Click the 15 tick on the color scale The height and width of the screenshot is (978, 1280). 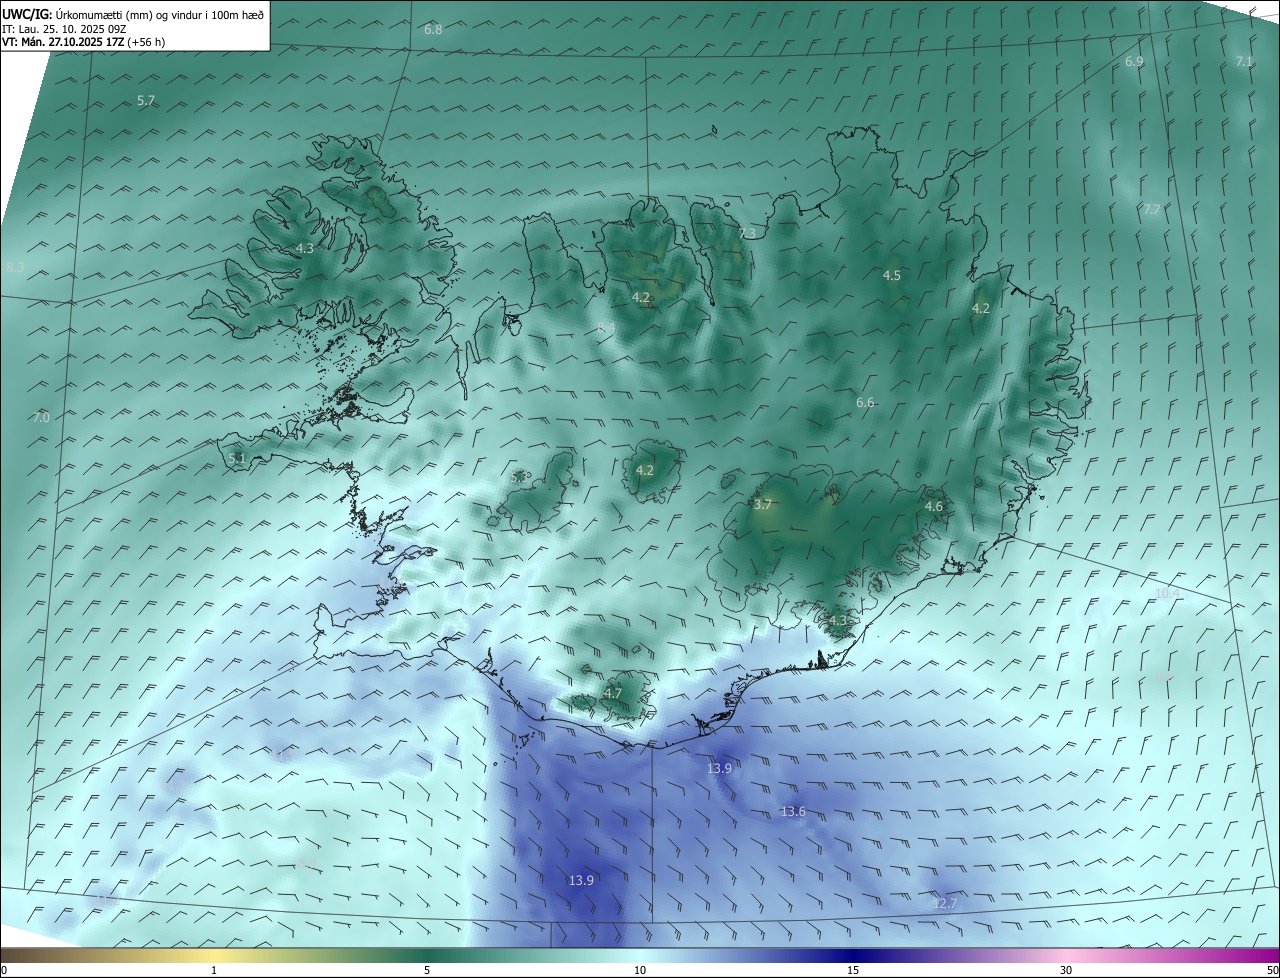853,970
